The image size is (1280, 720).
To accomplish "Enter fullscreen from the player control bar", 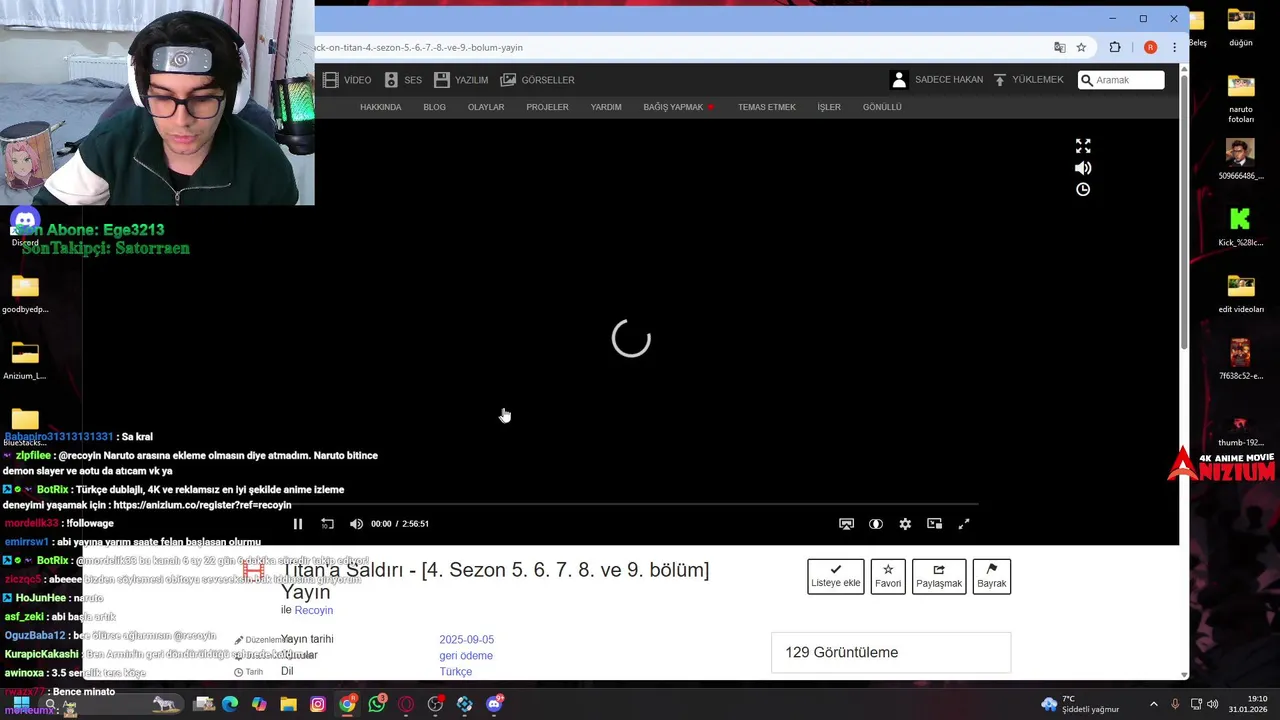I will 964,524.
